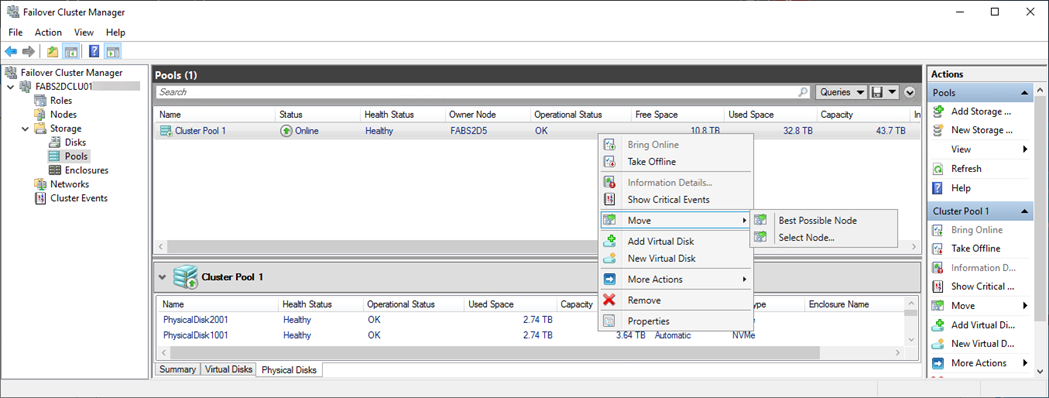Click Select Node... submenu option

(806, 237)
